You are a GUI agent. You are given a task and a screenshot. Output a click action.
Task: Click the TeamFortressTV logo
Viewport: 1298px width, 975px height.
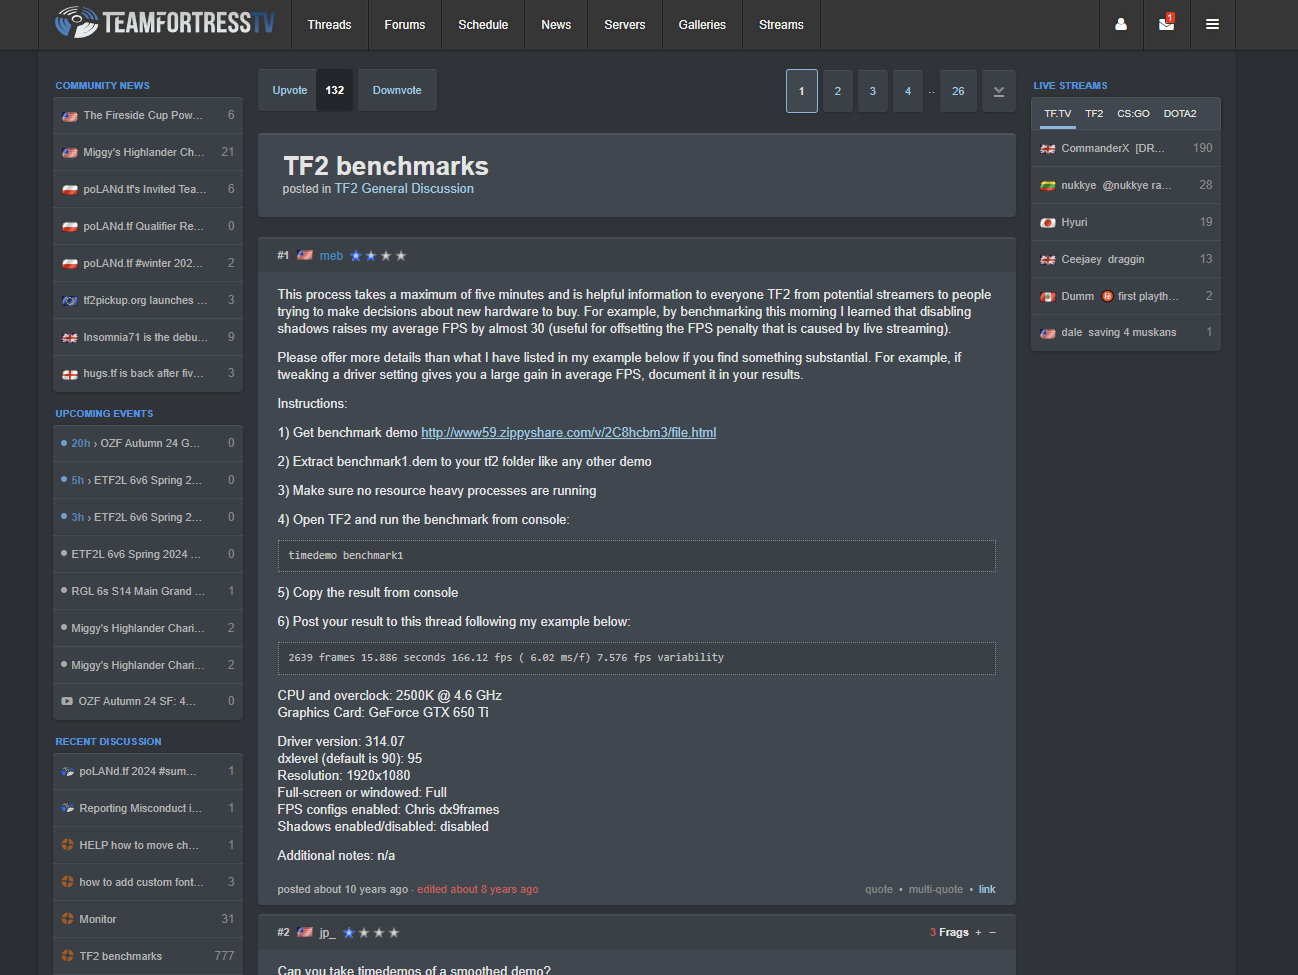pos(165,22)
